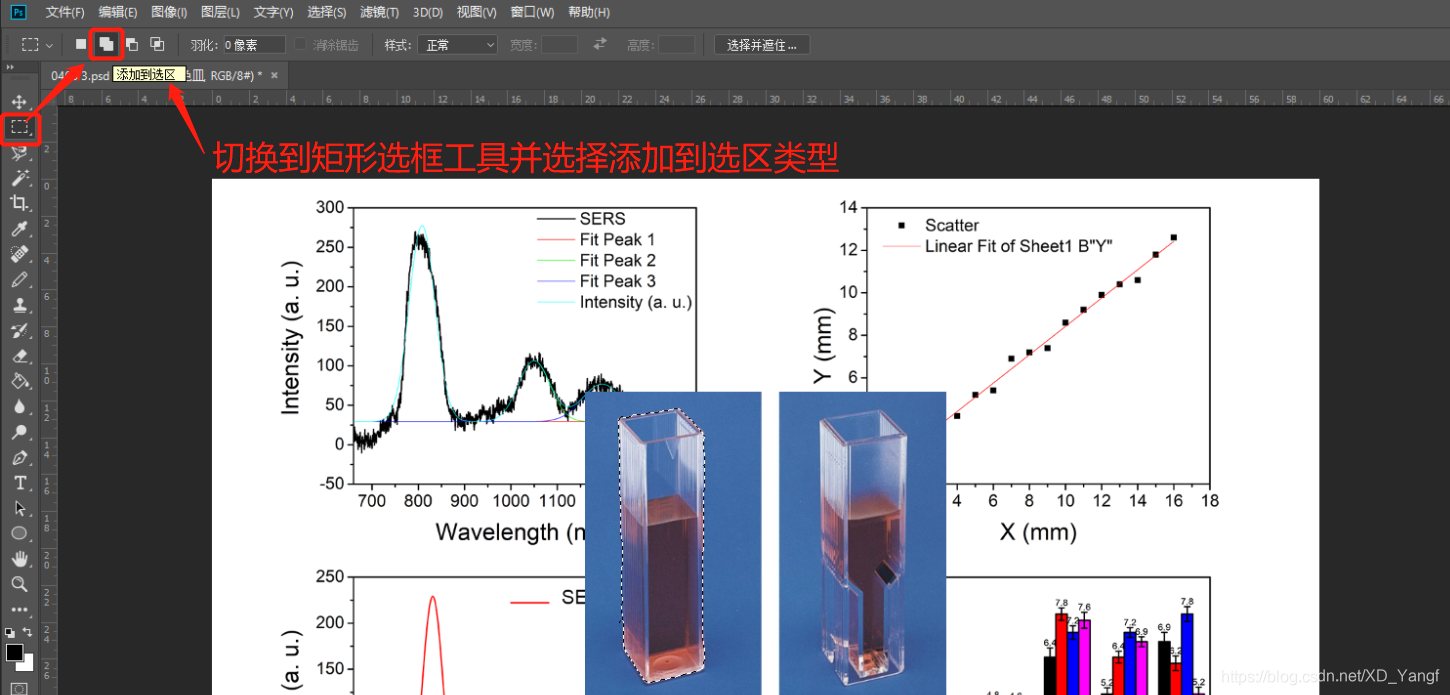Select the Pen tool

(x=19, y=458)
